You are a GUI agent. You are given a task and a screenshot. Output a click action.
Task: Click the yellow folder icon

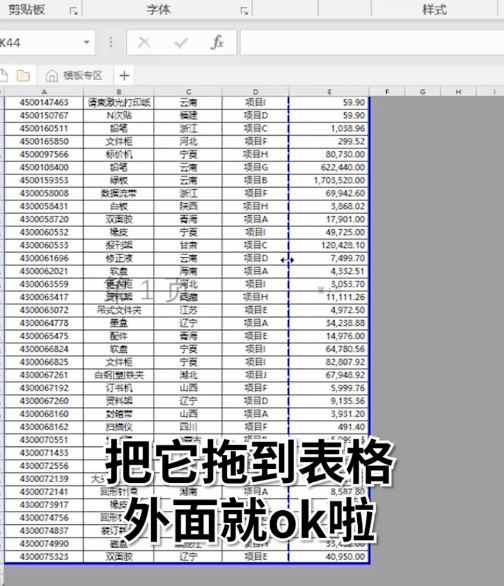pyautogui.click(x=23, y=75)
